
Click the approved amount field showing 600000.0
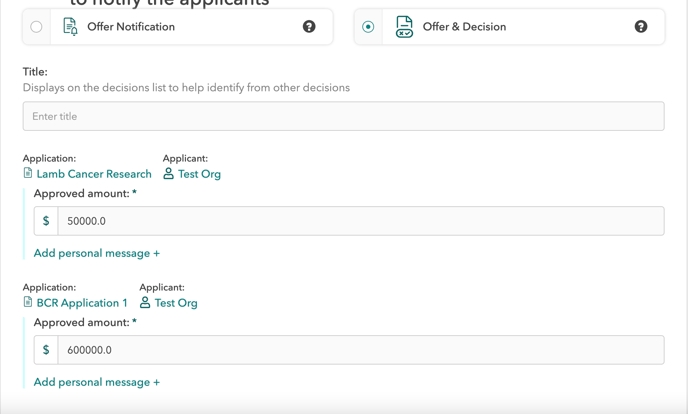coord(360,350)
